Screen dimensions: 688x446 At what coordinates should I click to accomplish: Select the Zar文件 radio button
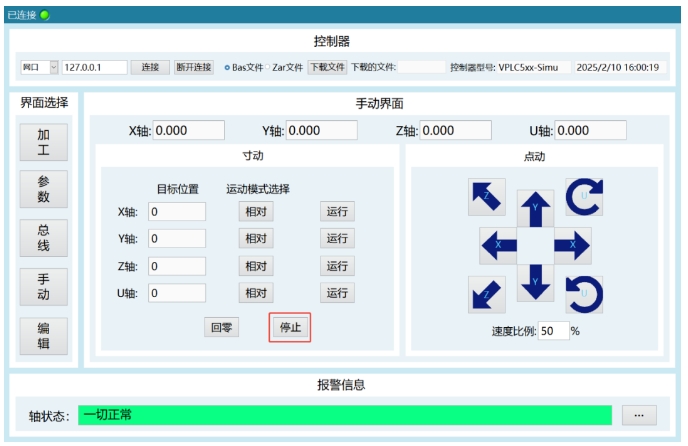267,67
